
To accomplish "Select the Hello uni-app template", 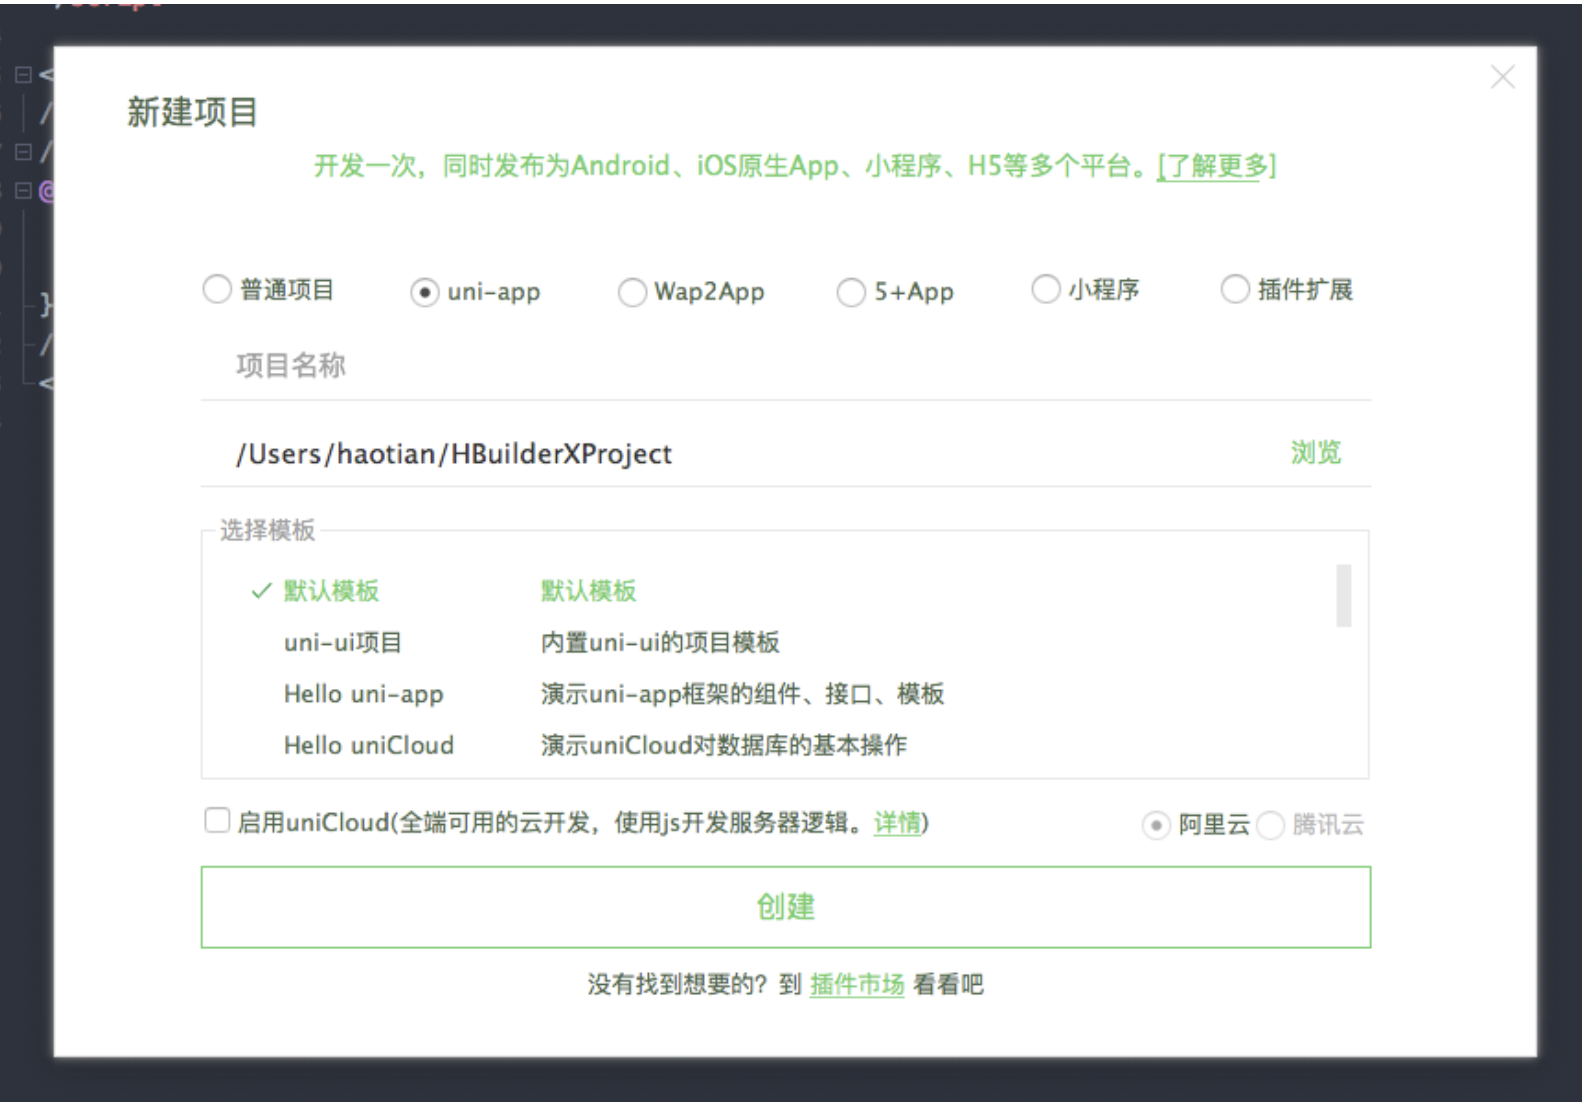I will click(x=364, y=694).
